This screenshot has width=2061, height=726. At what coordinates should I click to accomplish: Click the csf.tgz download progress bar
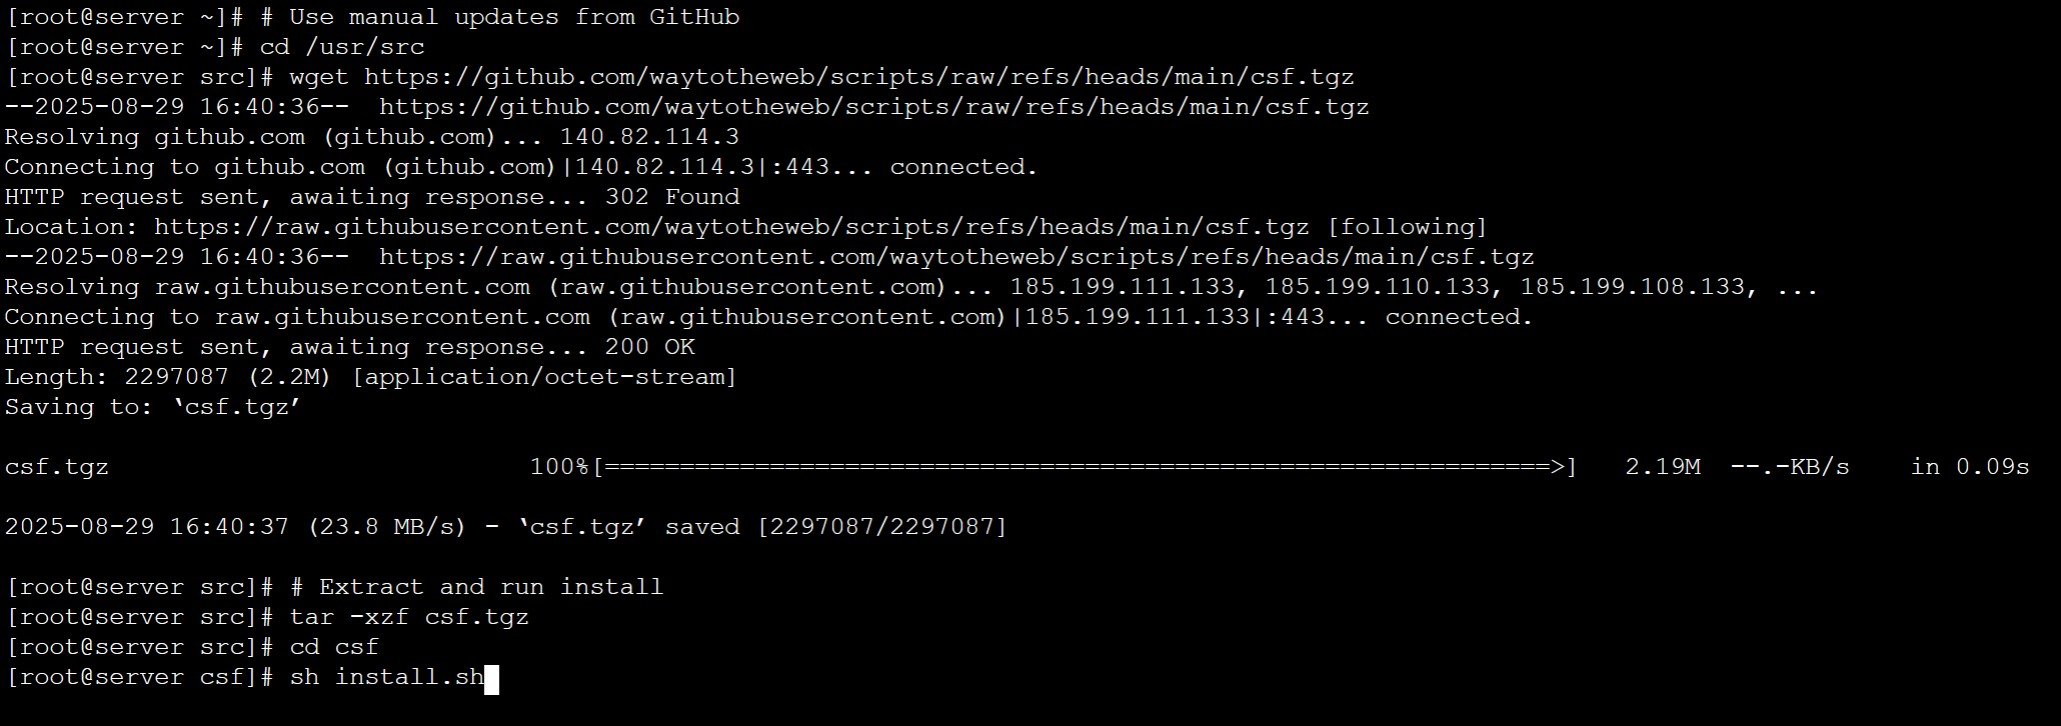pos(1085,467)
